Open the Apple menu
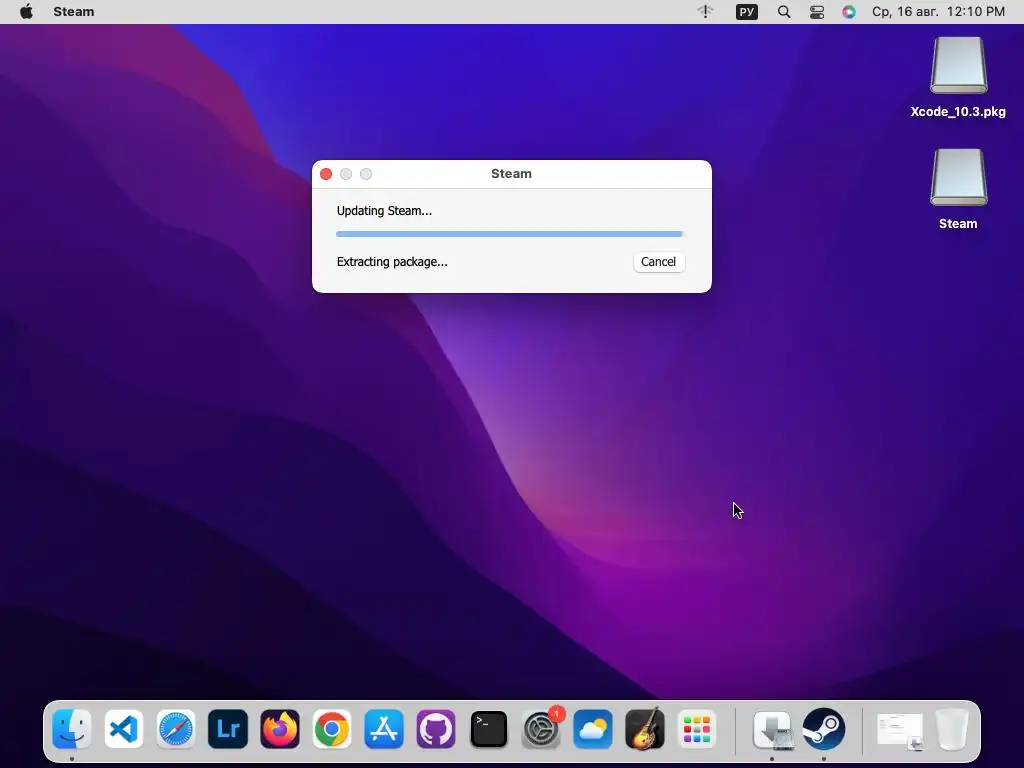Screen dimensions: 1024x768 (26, 12)
